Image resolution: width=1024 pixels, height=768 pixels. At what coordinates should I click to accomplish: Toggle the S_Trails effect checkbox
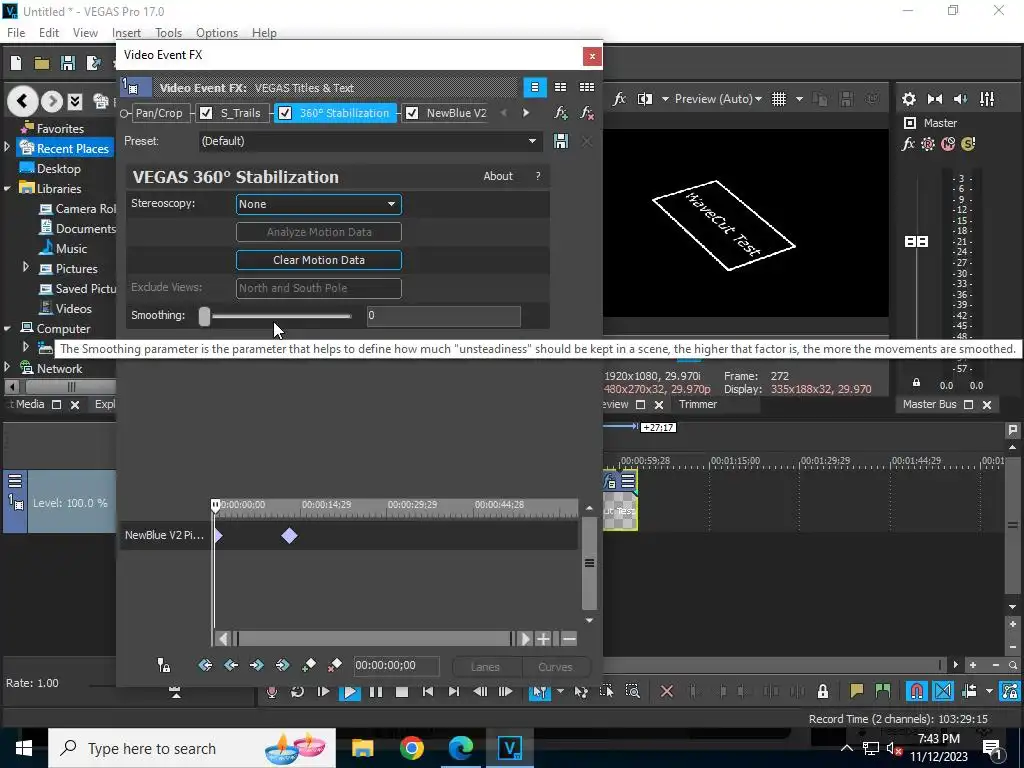(x=206, y=113)
